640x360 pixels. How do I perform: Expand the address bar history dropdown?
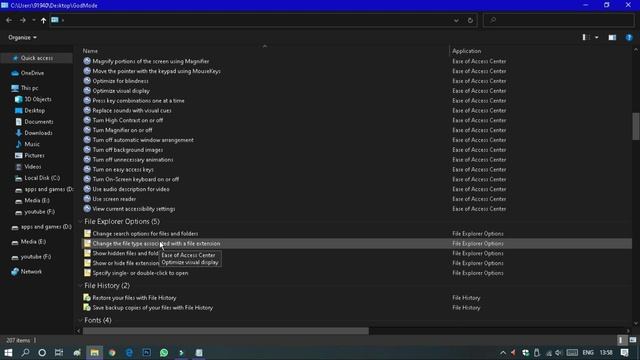456,20
